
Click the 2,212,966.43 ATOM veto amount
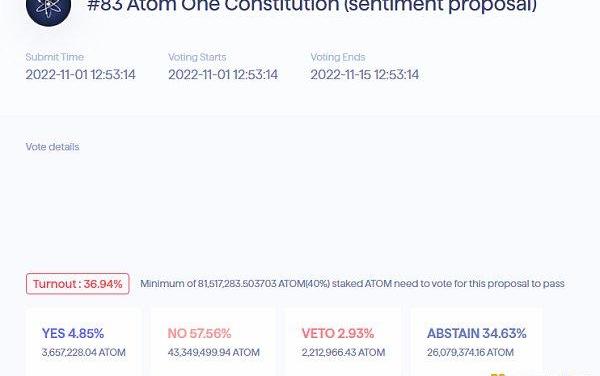(343, 352)
